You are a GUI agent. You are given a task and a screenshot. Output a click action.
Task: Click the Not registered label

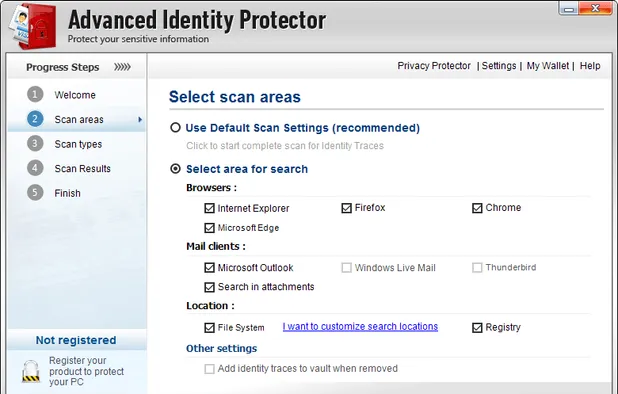pos(76,340)
